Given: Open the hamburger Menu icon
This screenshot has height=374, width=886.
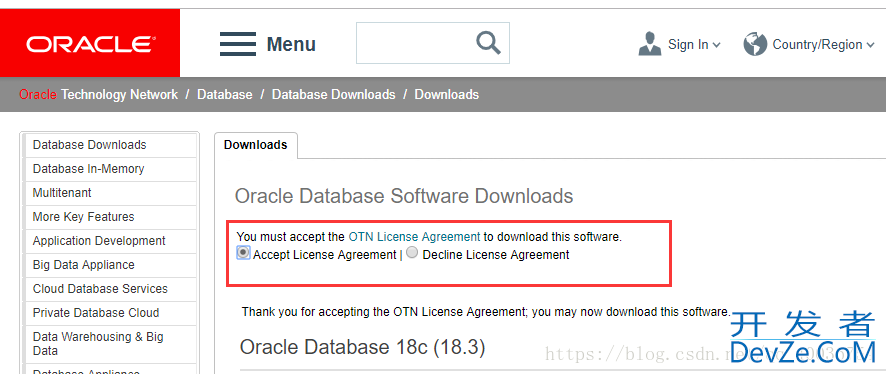Looking at the screenshot, I should click(x=238, y=44).
